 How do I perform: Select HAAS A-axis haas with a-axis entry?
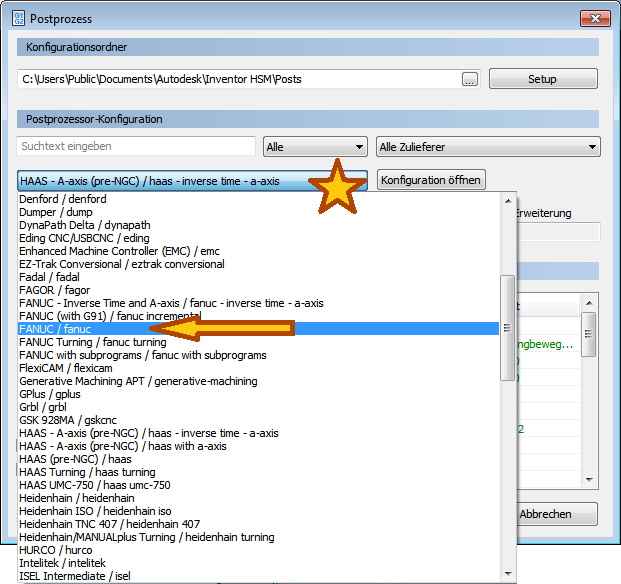click(x=258, y=446)
